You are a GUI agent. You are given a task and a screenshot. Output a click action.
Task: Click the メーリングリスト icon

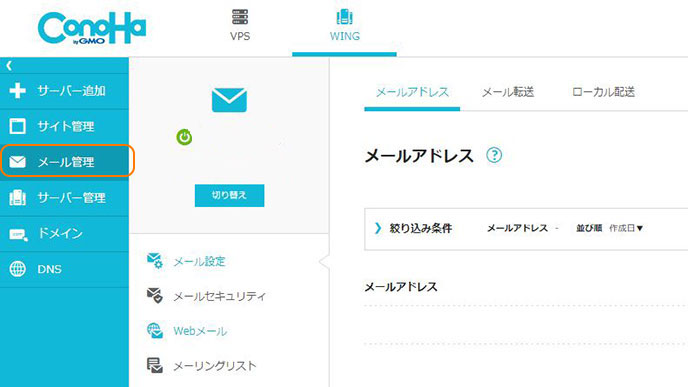(154, 365)
